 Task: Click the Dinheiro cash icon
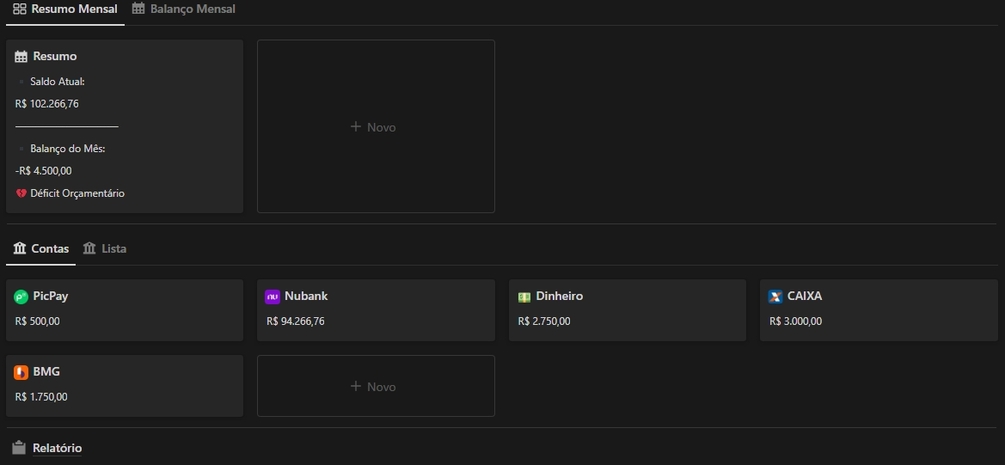click(x=524, y=297)
